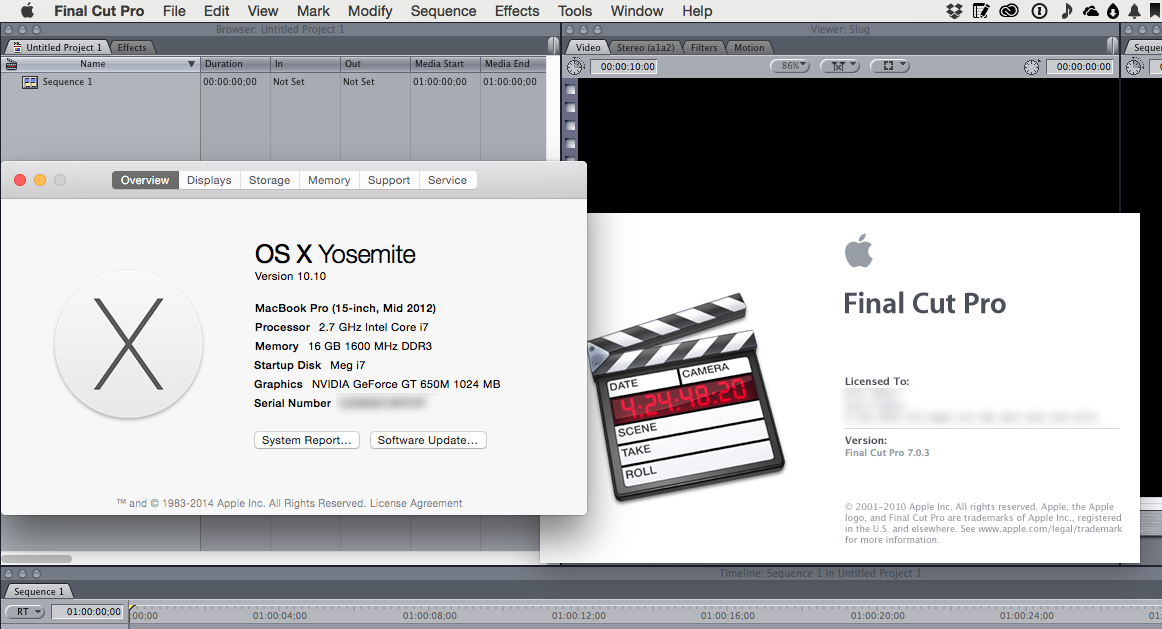Click the bin icon left of Name header
This screenshot has height=629, width=1162.
11,64
